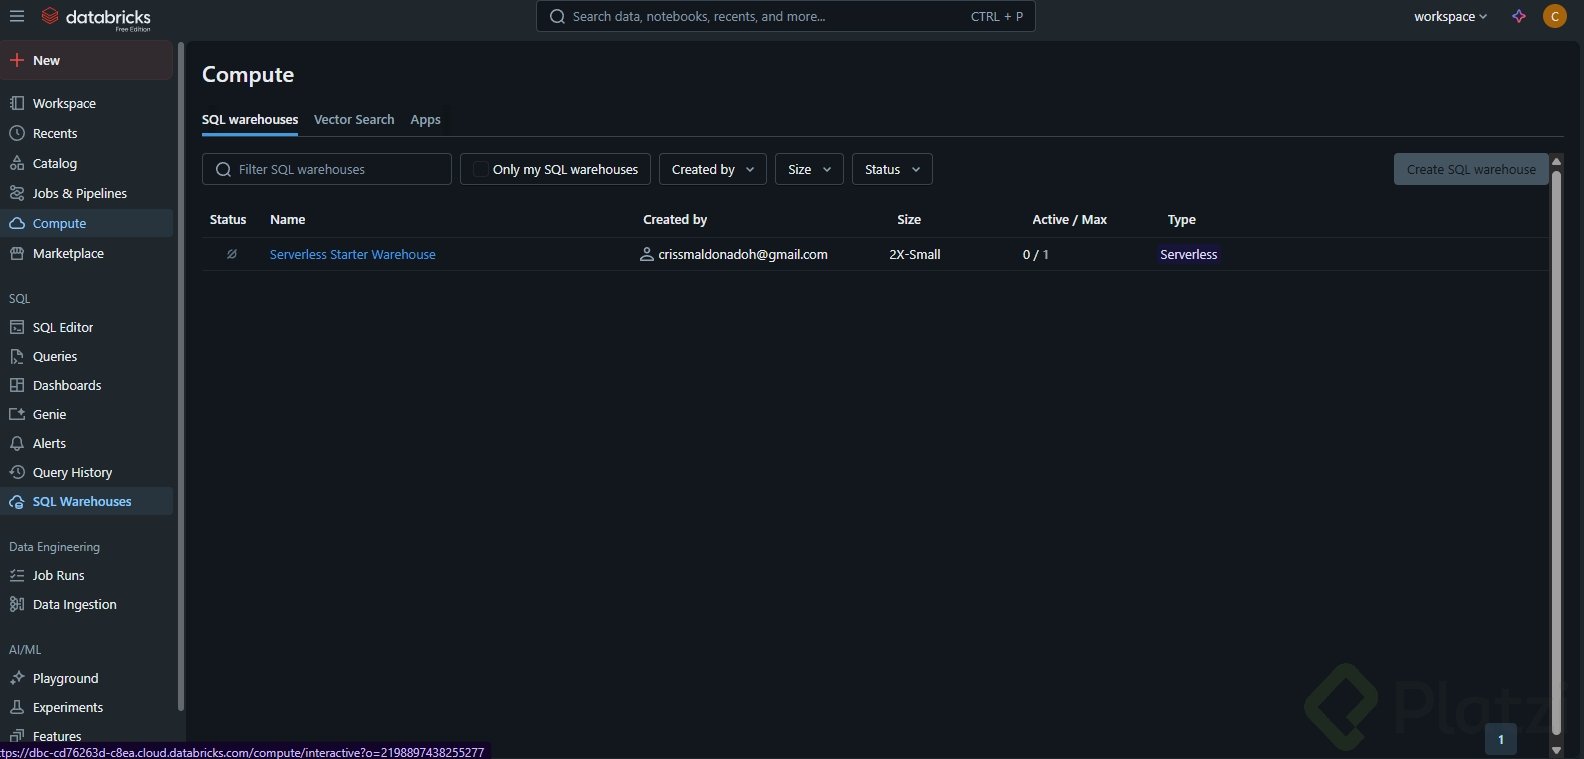Click the 0 / 1 active cell
Viewport: 1584px width, 759px height.
pyautogui.click(x=1036, y=255)
